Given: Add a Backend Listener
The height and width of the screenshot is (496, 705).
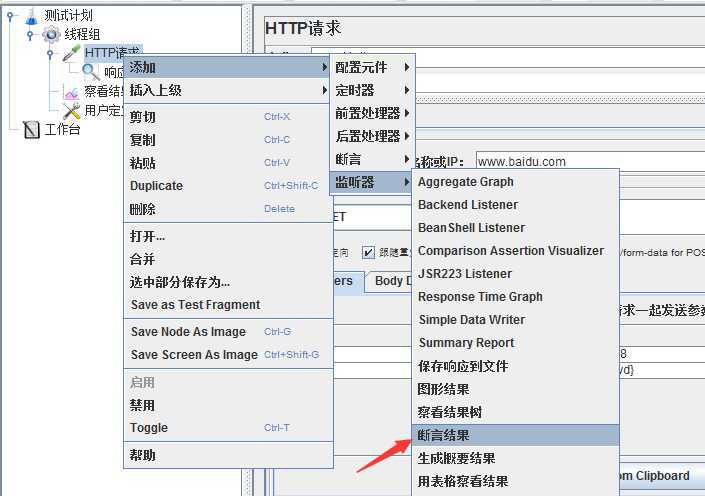Looking at the screenshot, I should (x=515, y=205).
